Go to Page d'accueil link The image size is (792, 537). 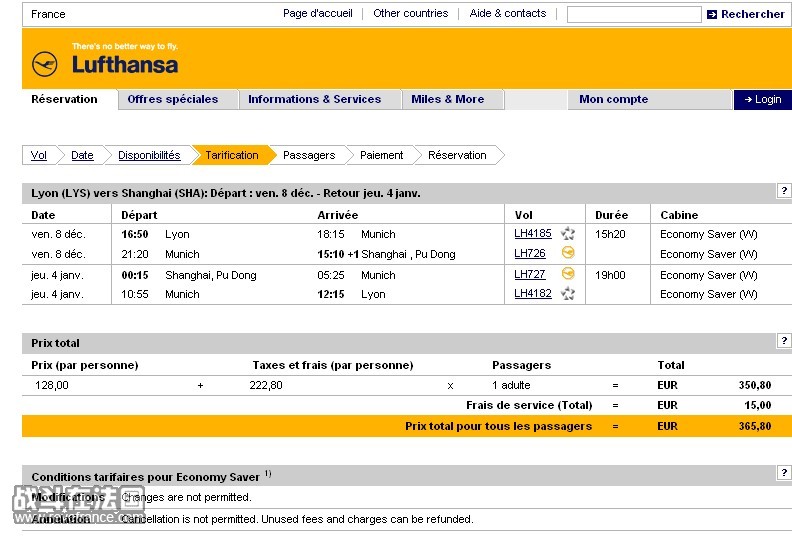coord(318,13)
